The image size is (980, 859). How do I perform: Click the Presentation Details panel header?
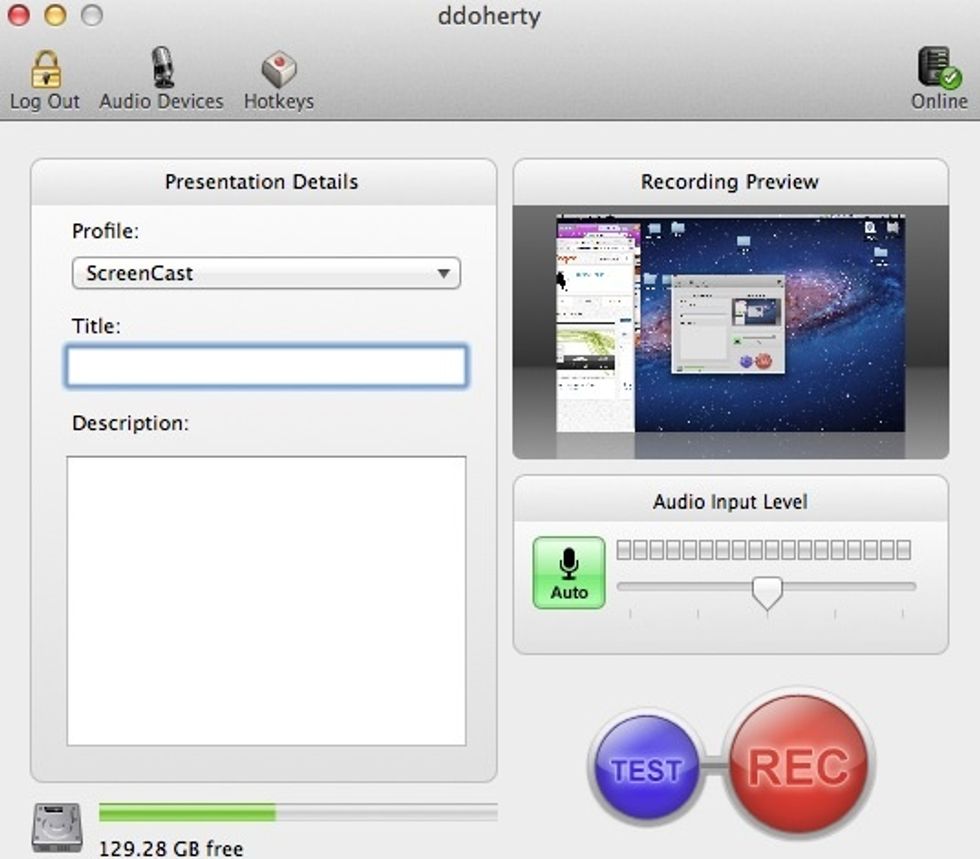[262, 182]
